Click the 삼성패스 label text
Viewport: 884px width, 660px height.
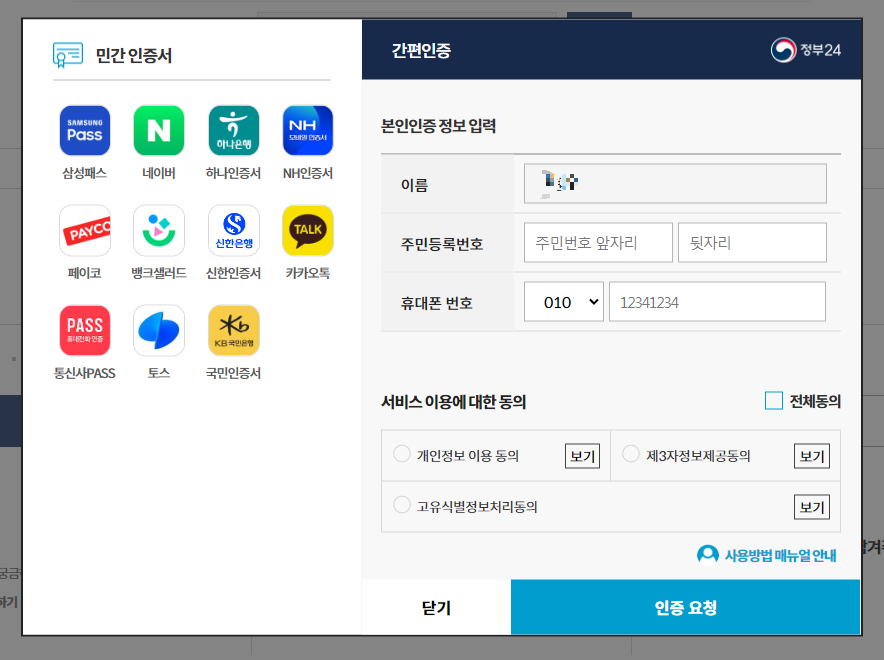tap(85, 173)
